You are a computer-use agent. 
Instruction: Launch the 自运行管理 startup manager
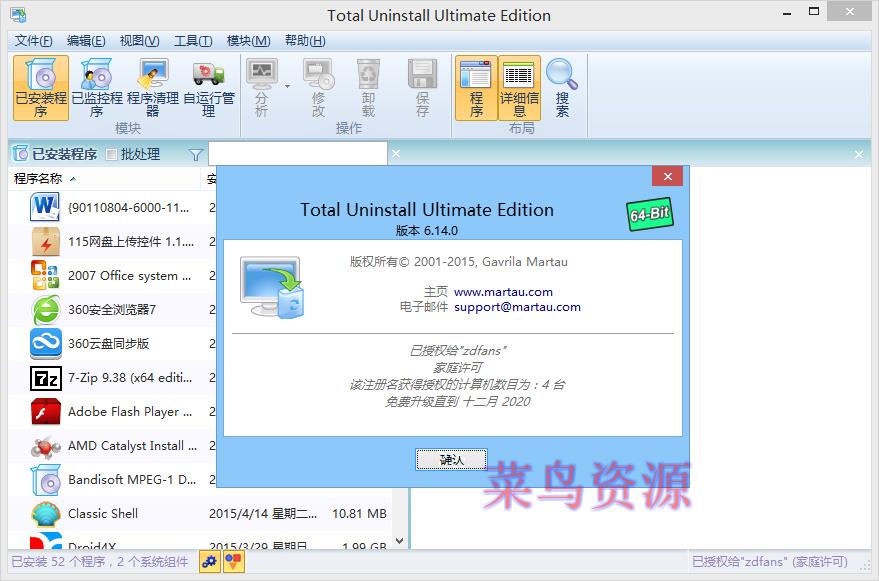click(x=208, y=88)
